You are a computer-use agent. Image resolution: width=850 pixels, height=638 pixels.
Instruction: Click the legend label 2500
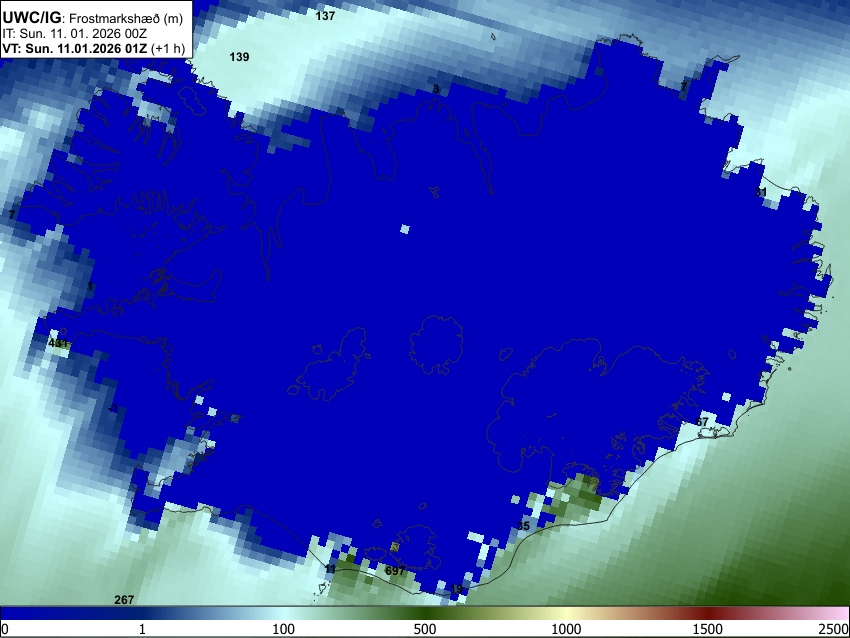click(x=834, y=629)
